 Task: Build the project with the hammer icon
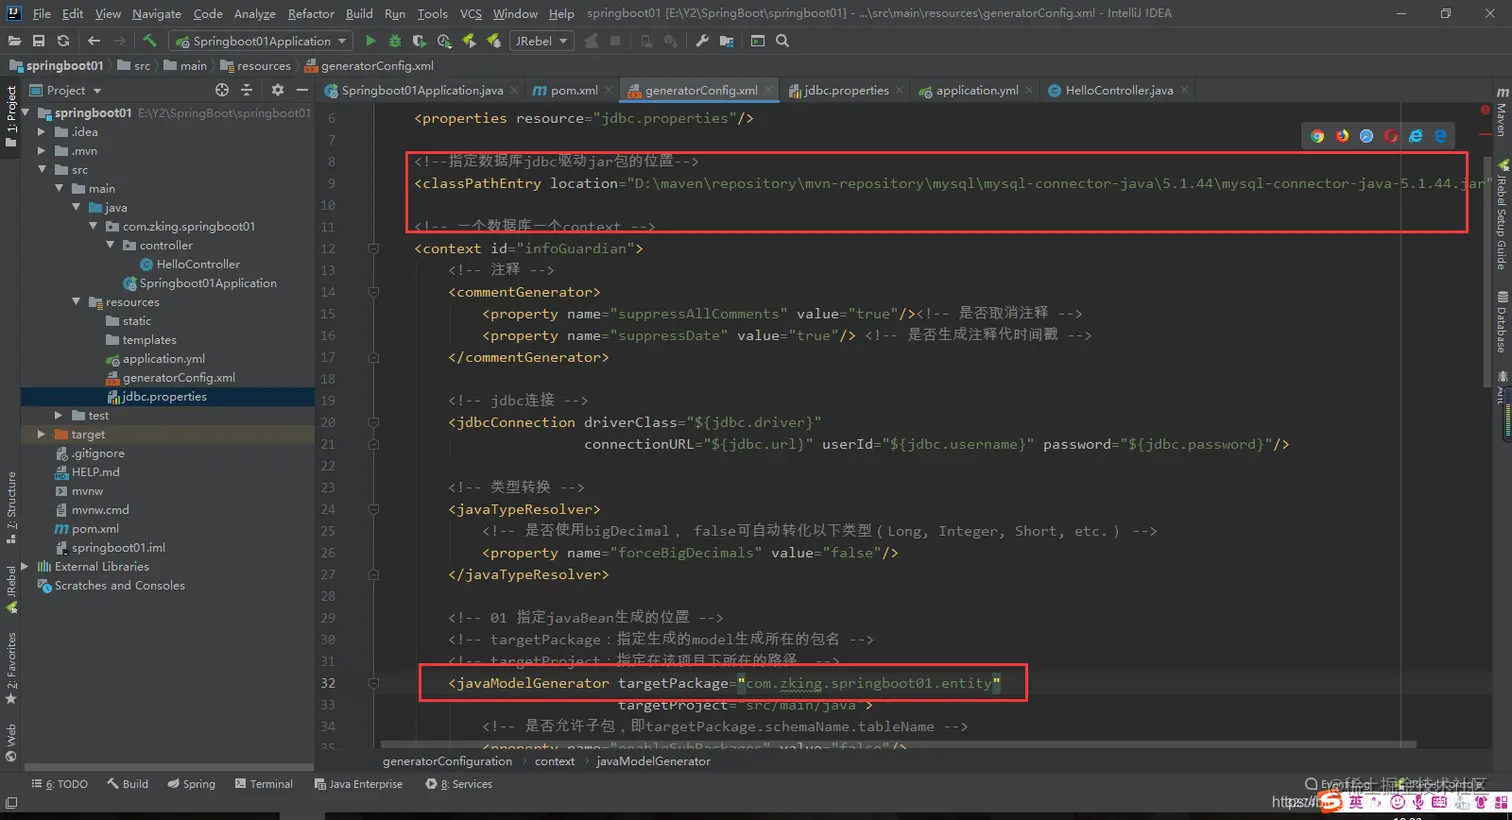pyautogui.click(x=150, y=41)
